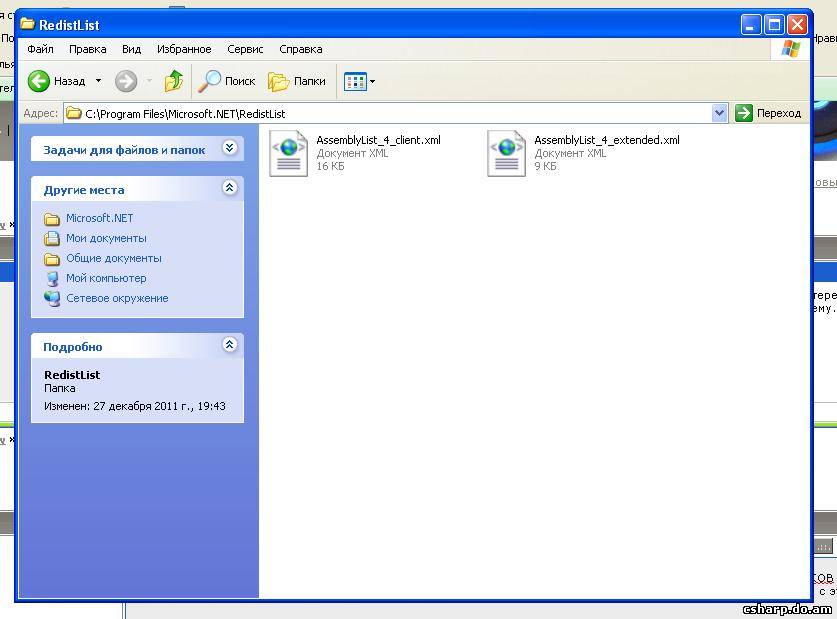Image resolution: width=837 pixels, height=619 pixels.
Task: Collapse the Подробно details panel
Action: tap(230, 345)
